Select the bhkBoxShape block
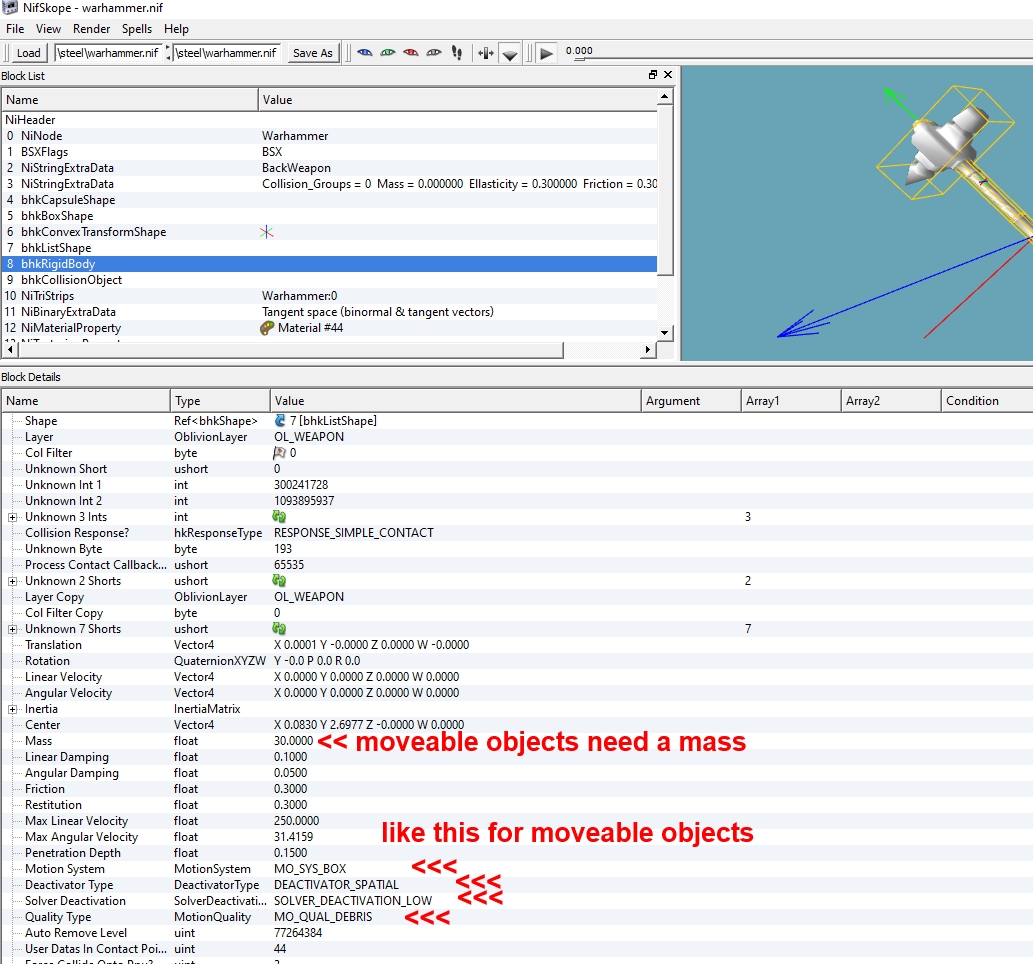The width and height of the screenshot is (1033, 964). coord(329,215)
